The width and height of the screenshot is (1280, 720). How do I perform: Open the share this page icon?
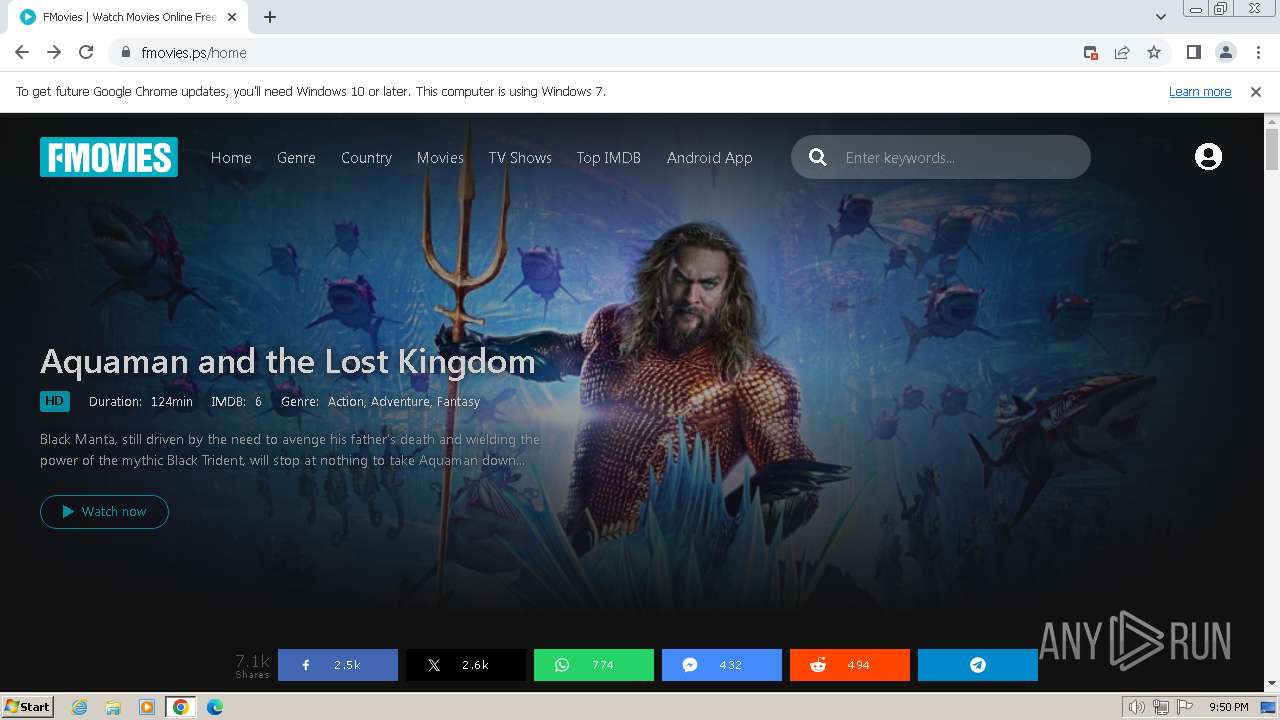1122,53
